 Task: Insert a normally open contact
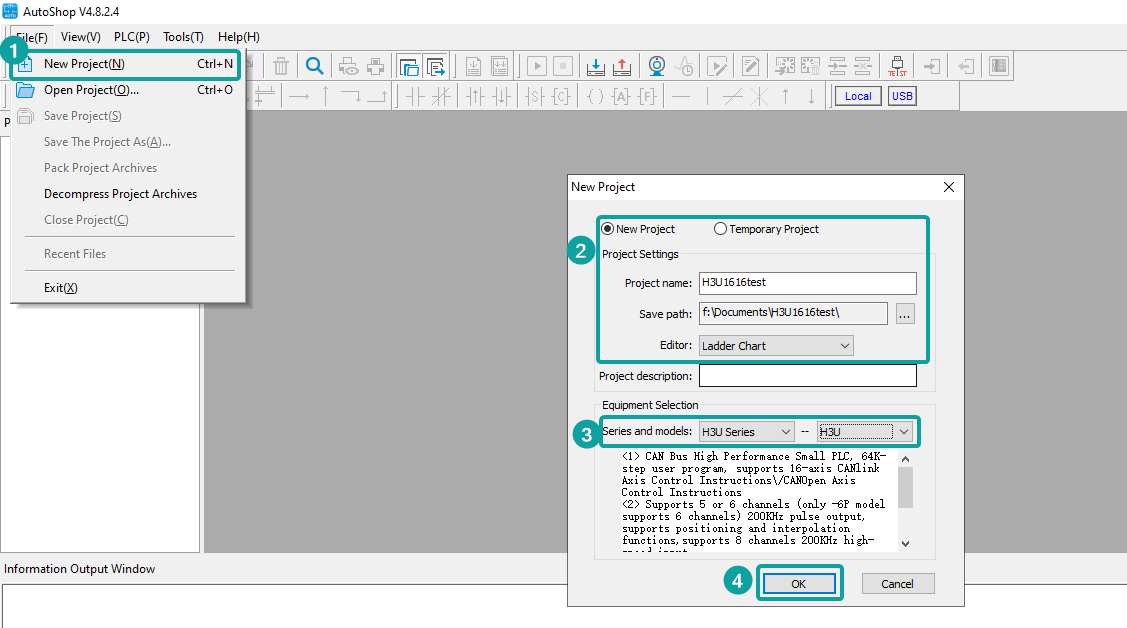click(415, 96)
